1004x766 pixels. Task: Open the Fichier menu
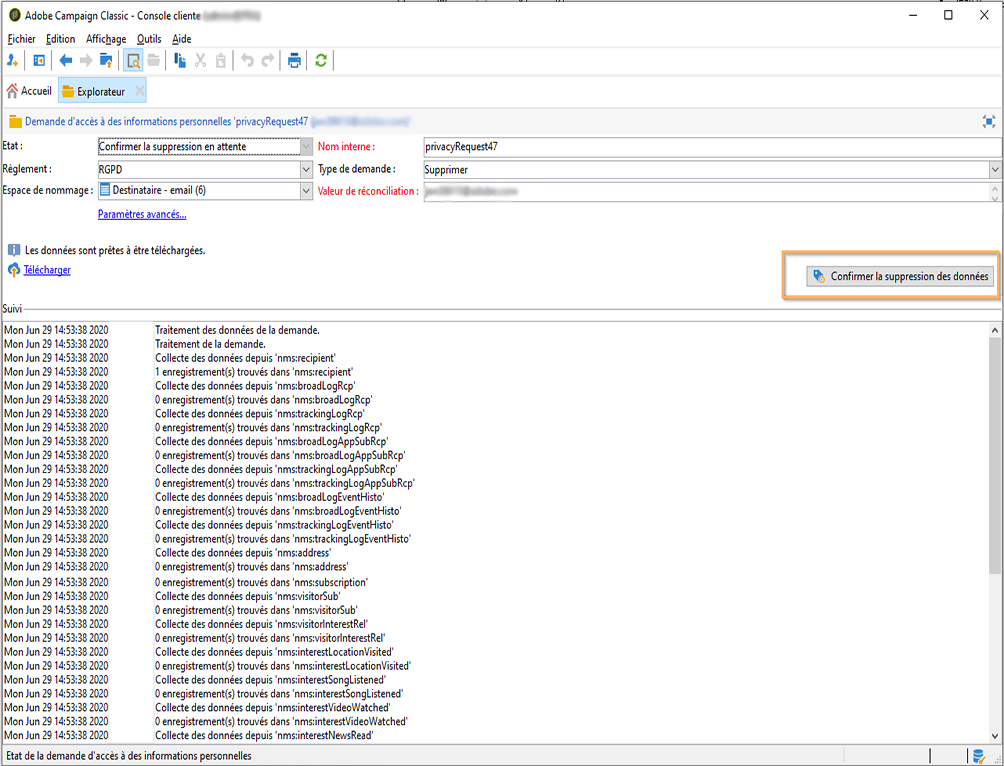(21, 39)
